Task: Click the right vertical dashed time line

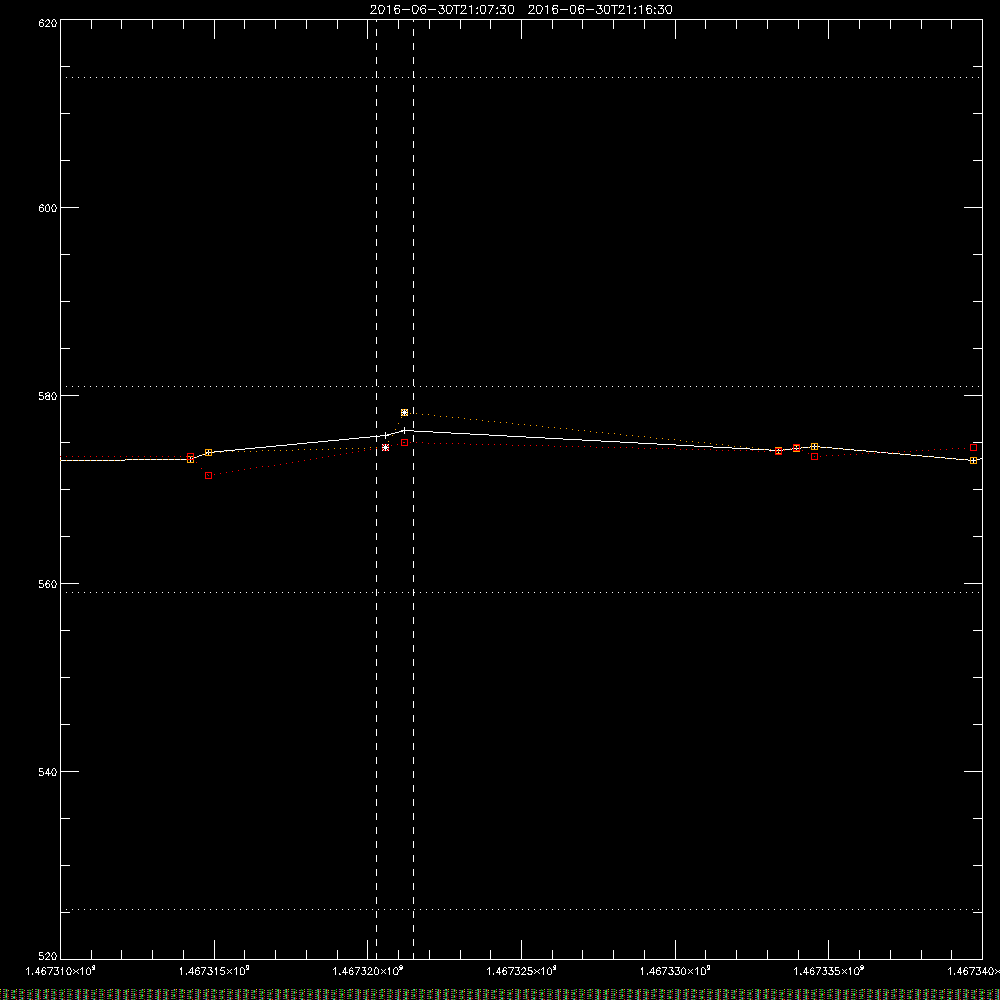Action: 413,489
